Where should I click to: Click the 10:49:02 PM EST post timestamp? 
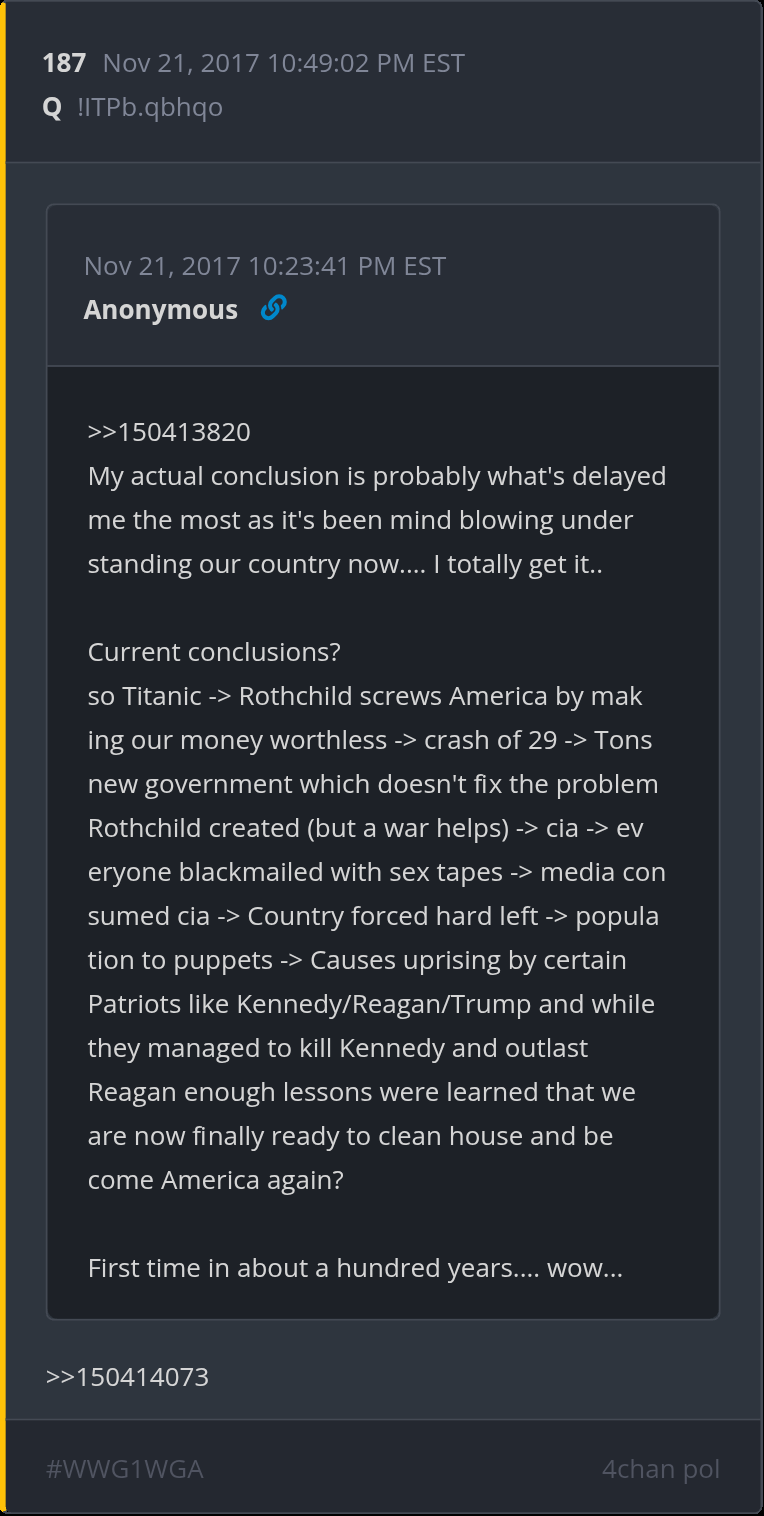(x=284, y=63)
